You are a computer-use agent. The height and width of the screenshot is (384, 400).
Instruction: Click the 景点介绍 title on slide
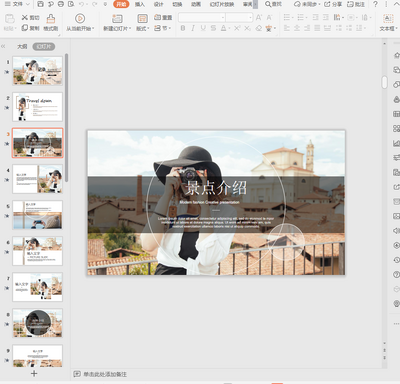[216, 188]
